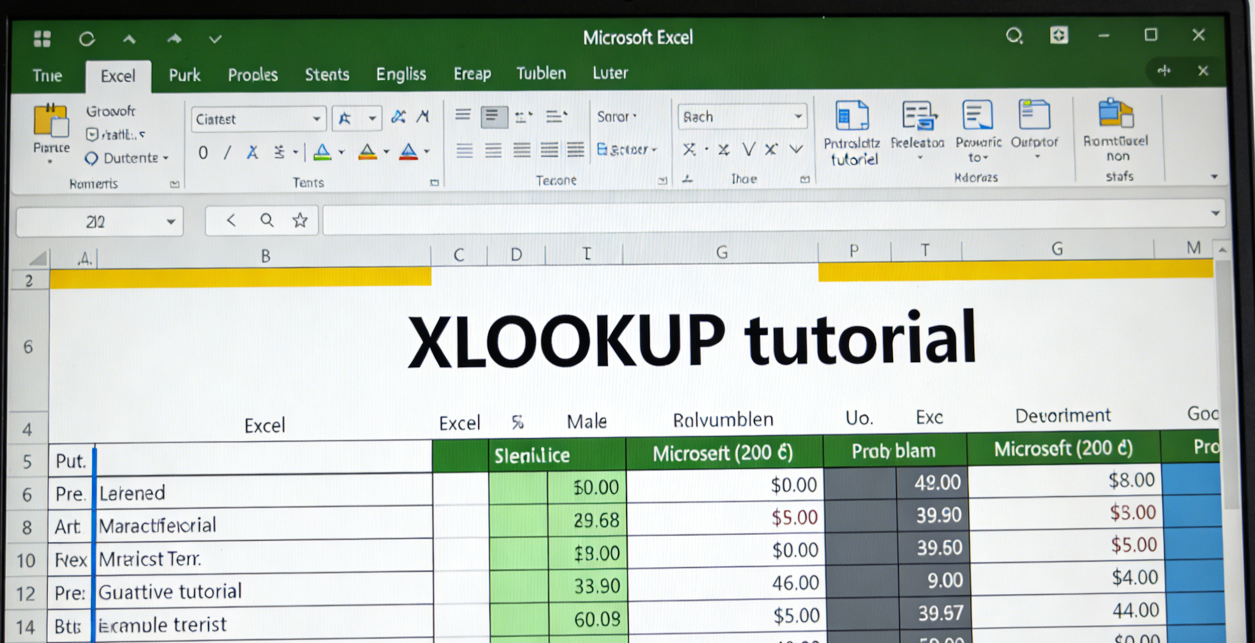Open the Saror dropdown

[x=617, y=116]
